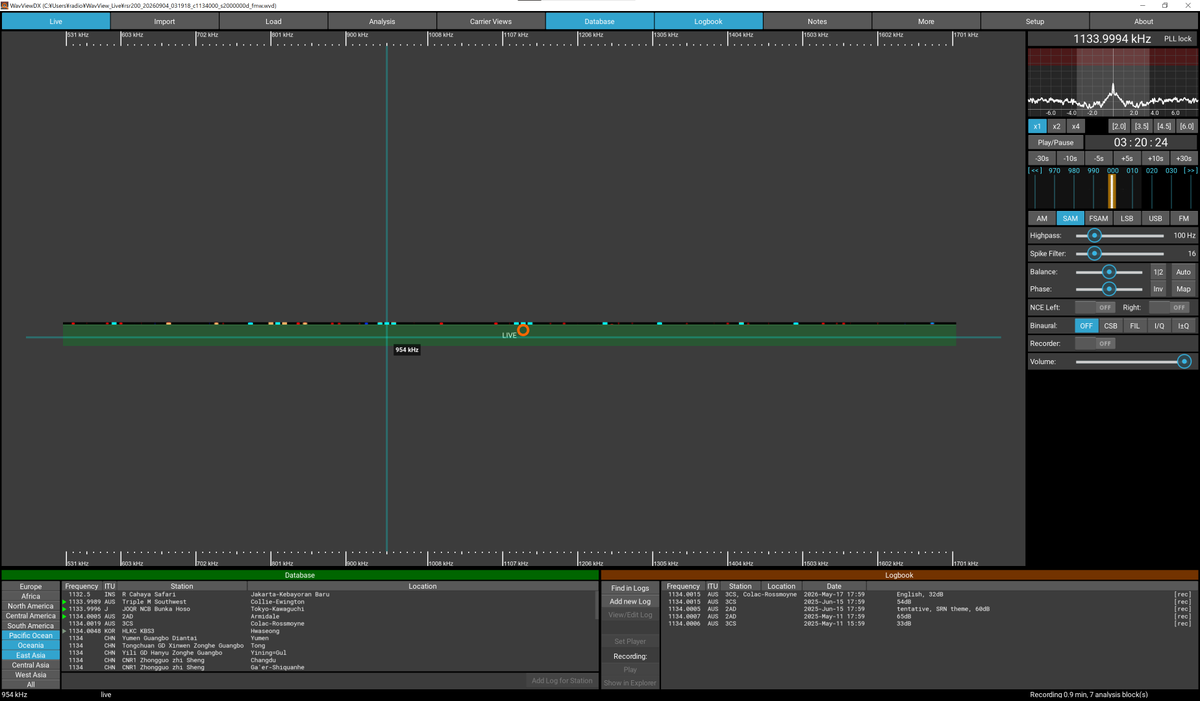Click the Inv phase button
The image size is (1200, 701).
click(x=1158, y=289)
